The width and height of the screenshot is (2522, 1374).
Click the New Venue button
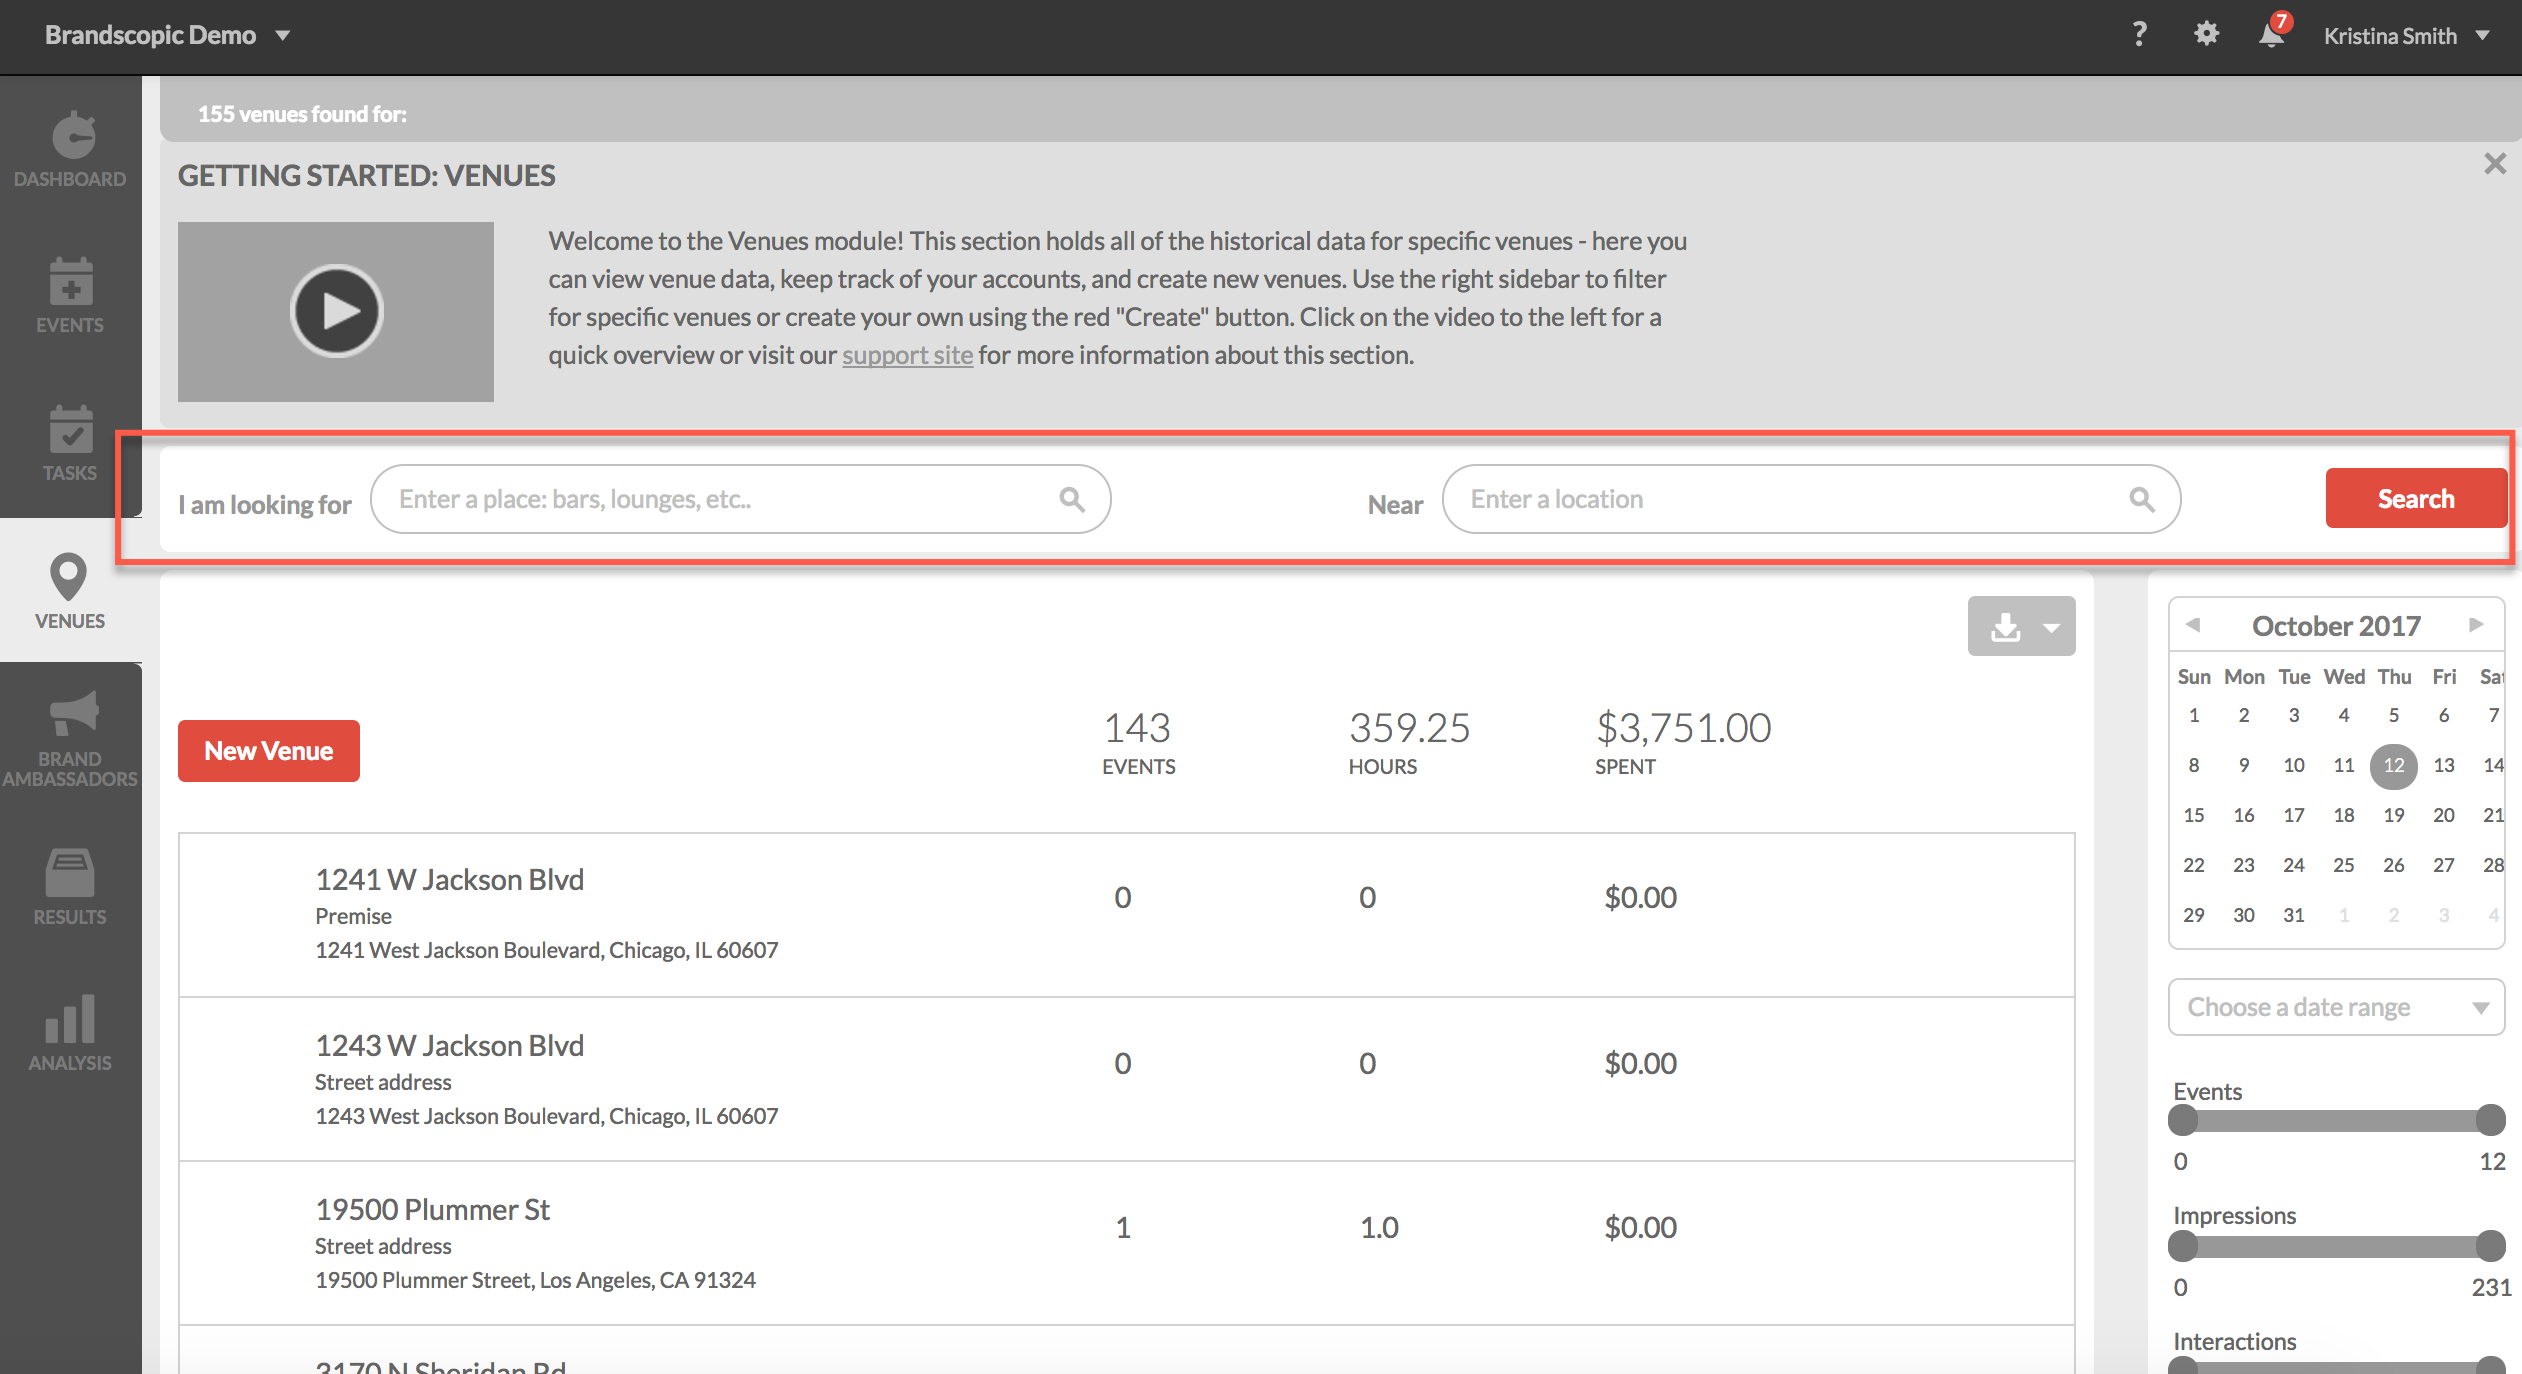[269, 751]
